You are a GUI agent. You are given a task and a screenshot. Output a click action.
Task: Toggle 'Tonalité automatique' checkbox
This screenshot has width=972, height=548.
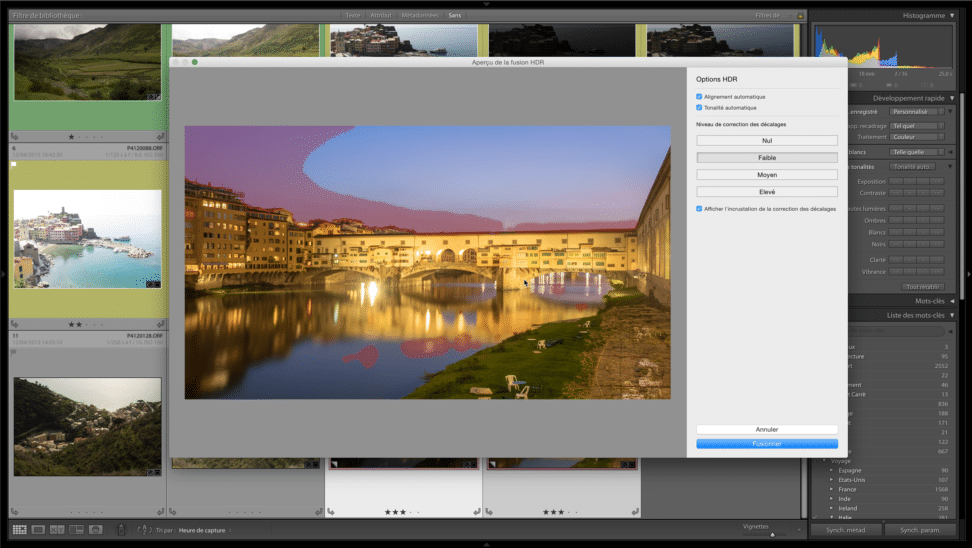pos(699,107)
